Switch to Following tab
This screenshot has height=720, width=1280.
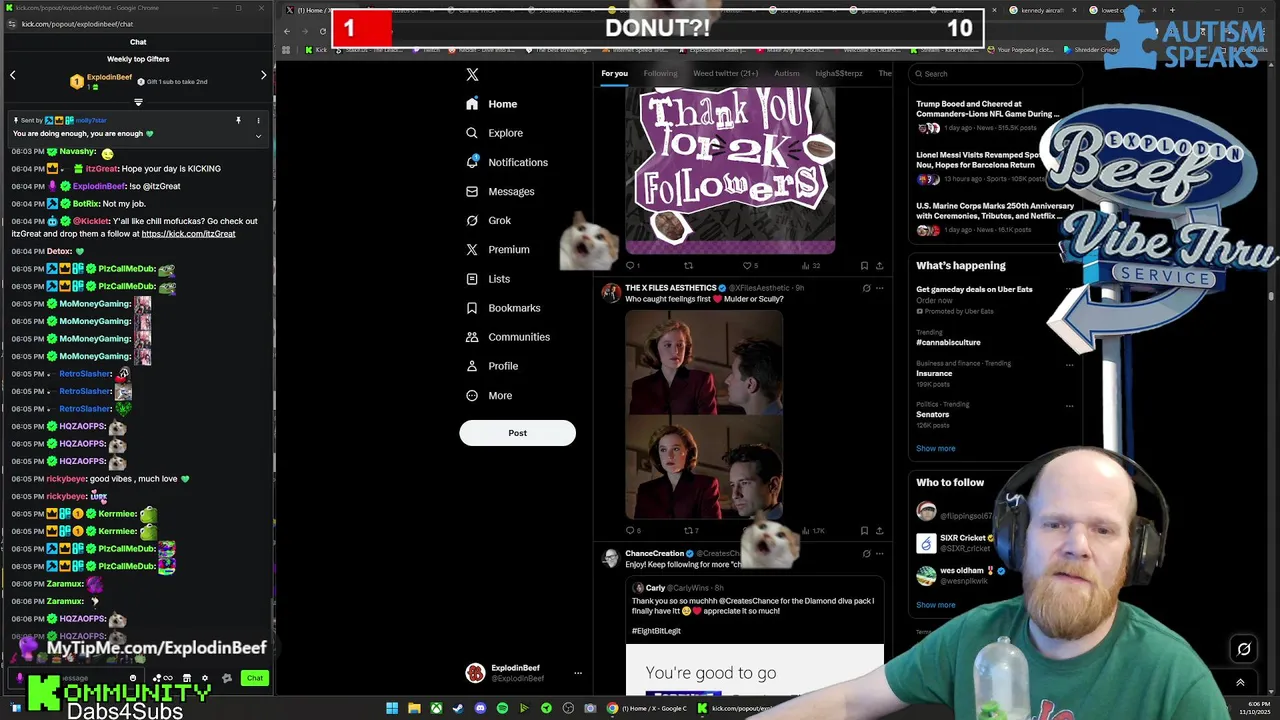click(x=660, y=73)
